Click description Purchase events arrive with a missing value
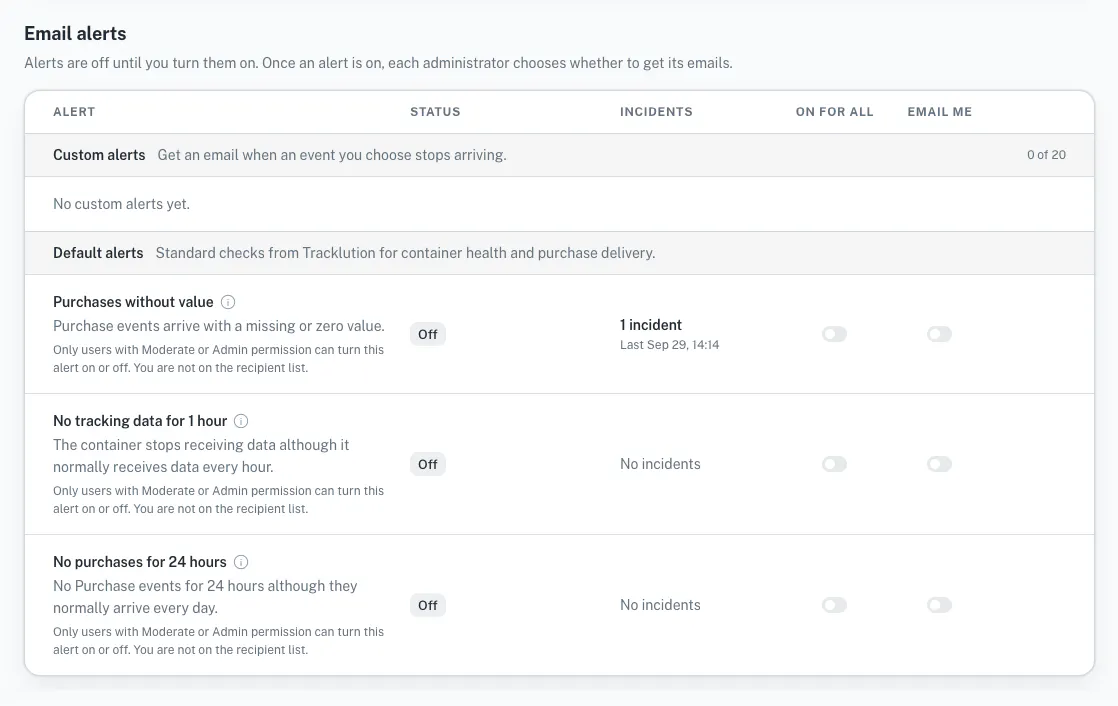1118x706 pixels. point(219,327)
